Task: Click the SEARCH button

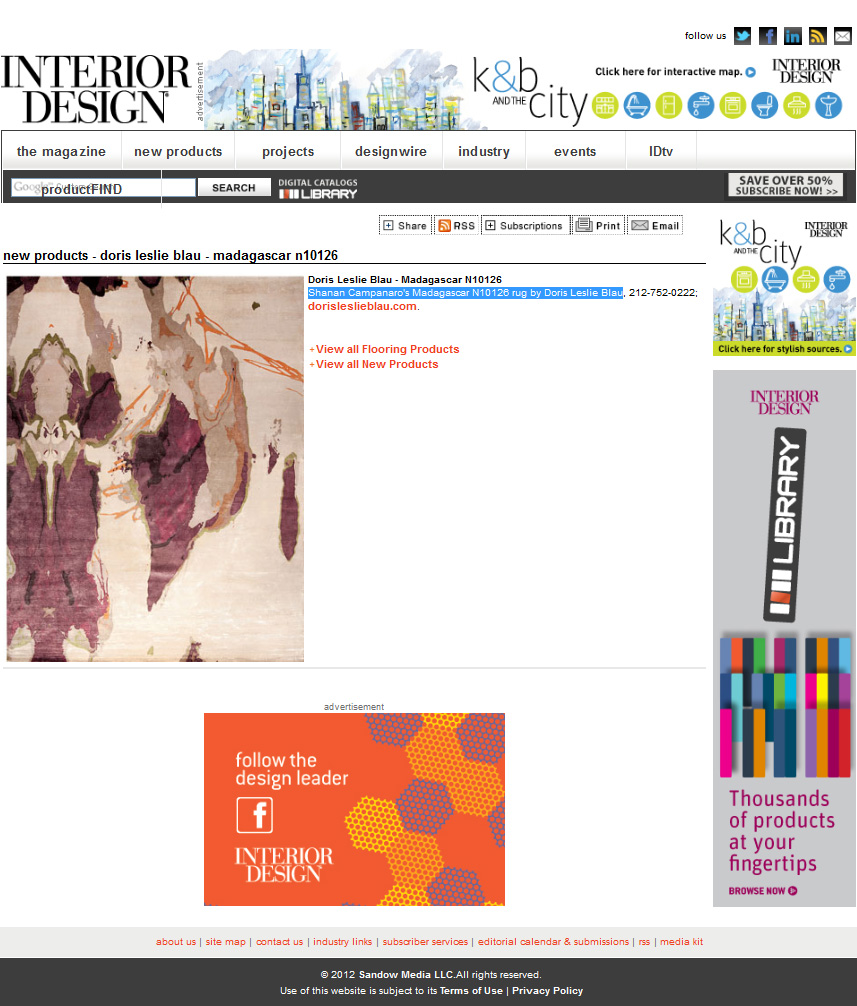Action: [x=234, y=187]
